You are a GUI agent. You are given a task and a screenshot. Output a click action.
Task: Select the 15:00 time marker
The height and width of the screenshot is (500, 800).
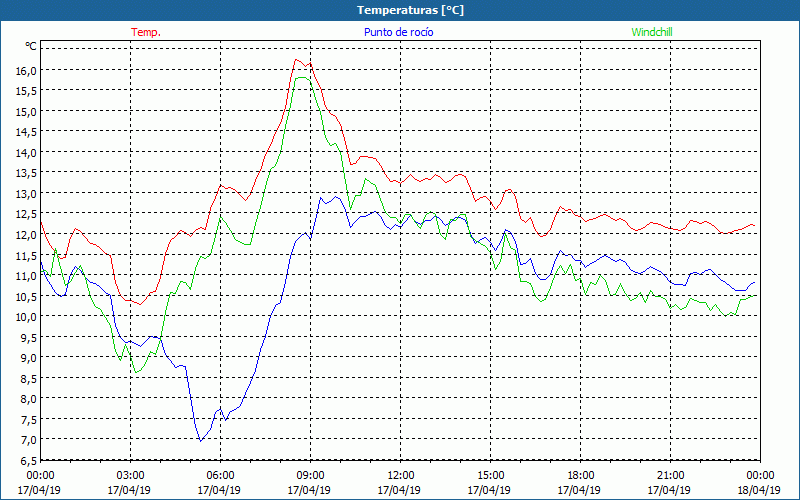pos(490,475)
